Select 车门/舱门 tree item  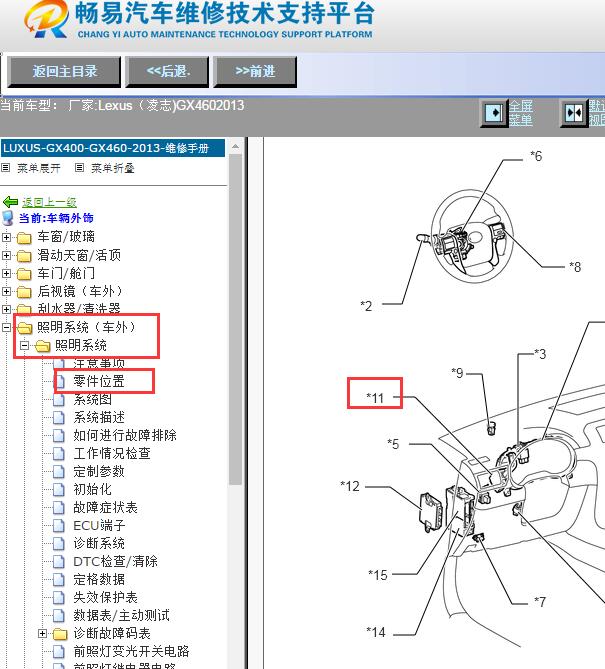pyautogui.click(x=66, y=273)
